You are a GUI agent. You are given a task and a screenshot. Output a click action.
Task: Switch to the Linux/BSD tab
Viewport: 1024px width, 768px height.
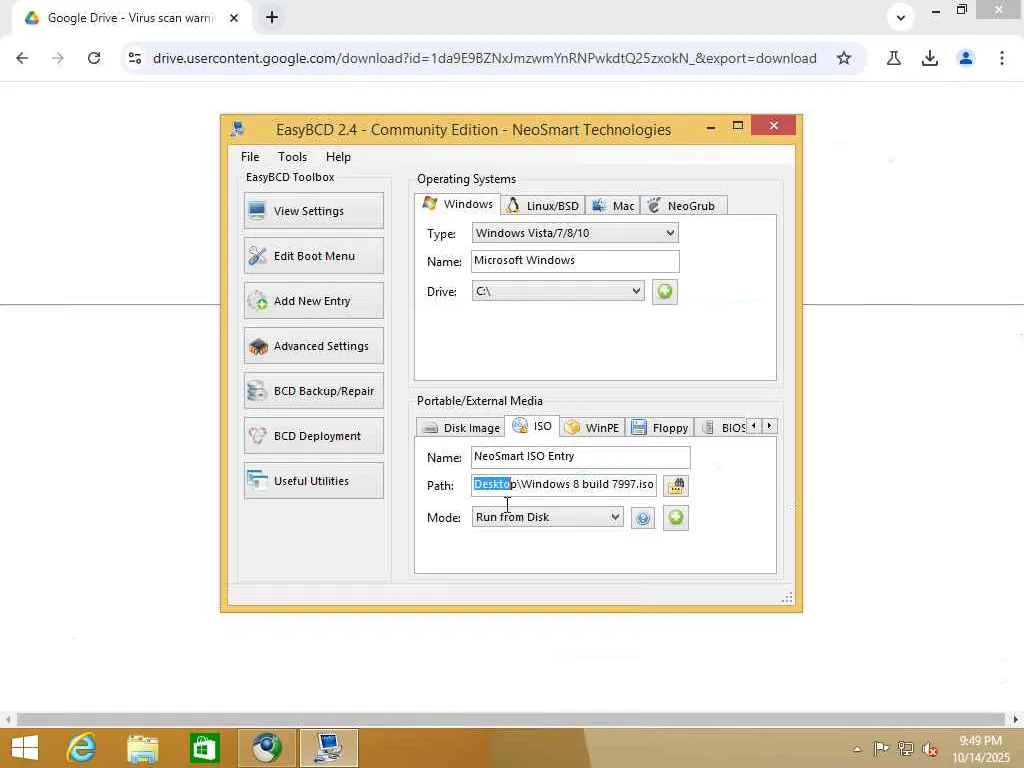coord(543,206)
